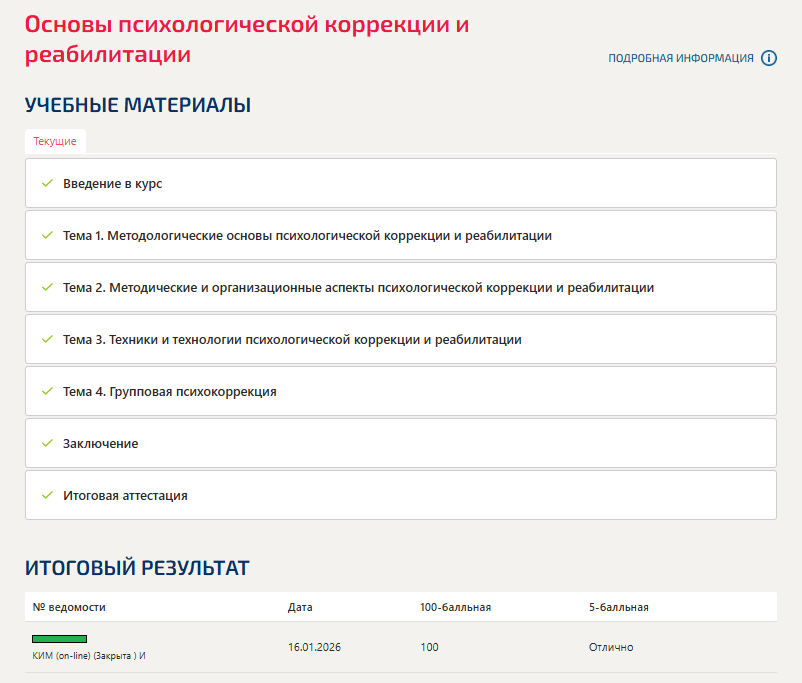
Task: Click the УЧЕБНЫЕ МАТЕРИАЛЫ heading
Action: [138, 105]
